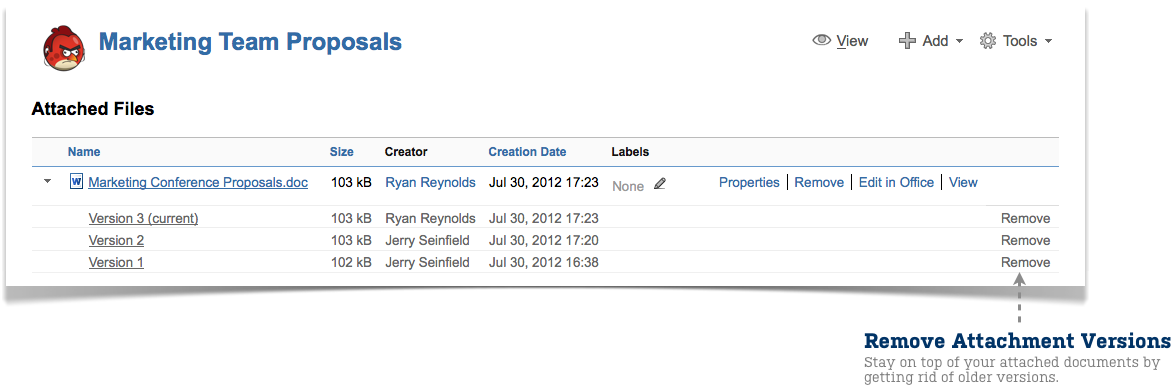This screenshot has width=1175, height=389.
Task: Click the angry bird page avatar
Action: (x=63, y=47)
